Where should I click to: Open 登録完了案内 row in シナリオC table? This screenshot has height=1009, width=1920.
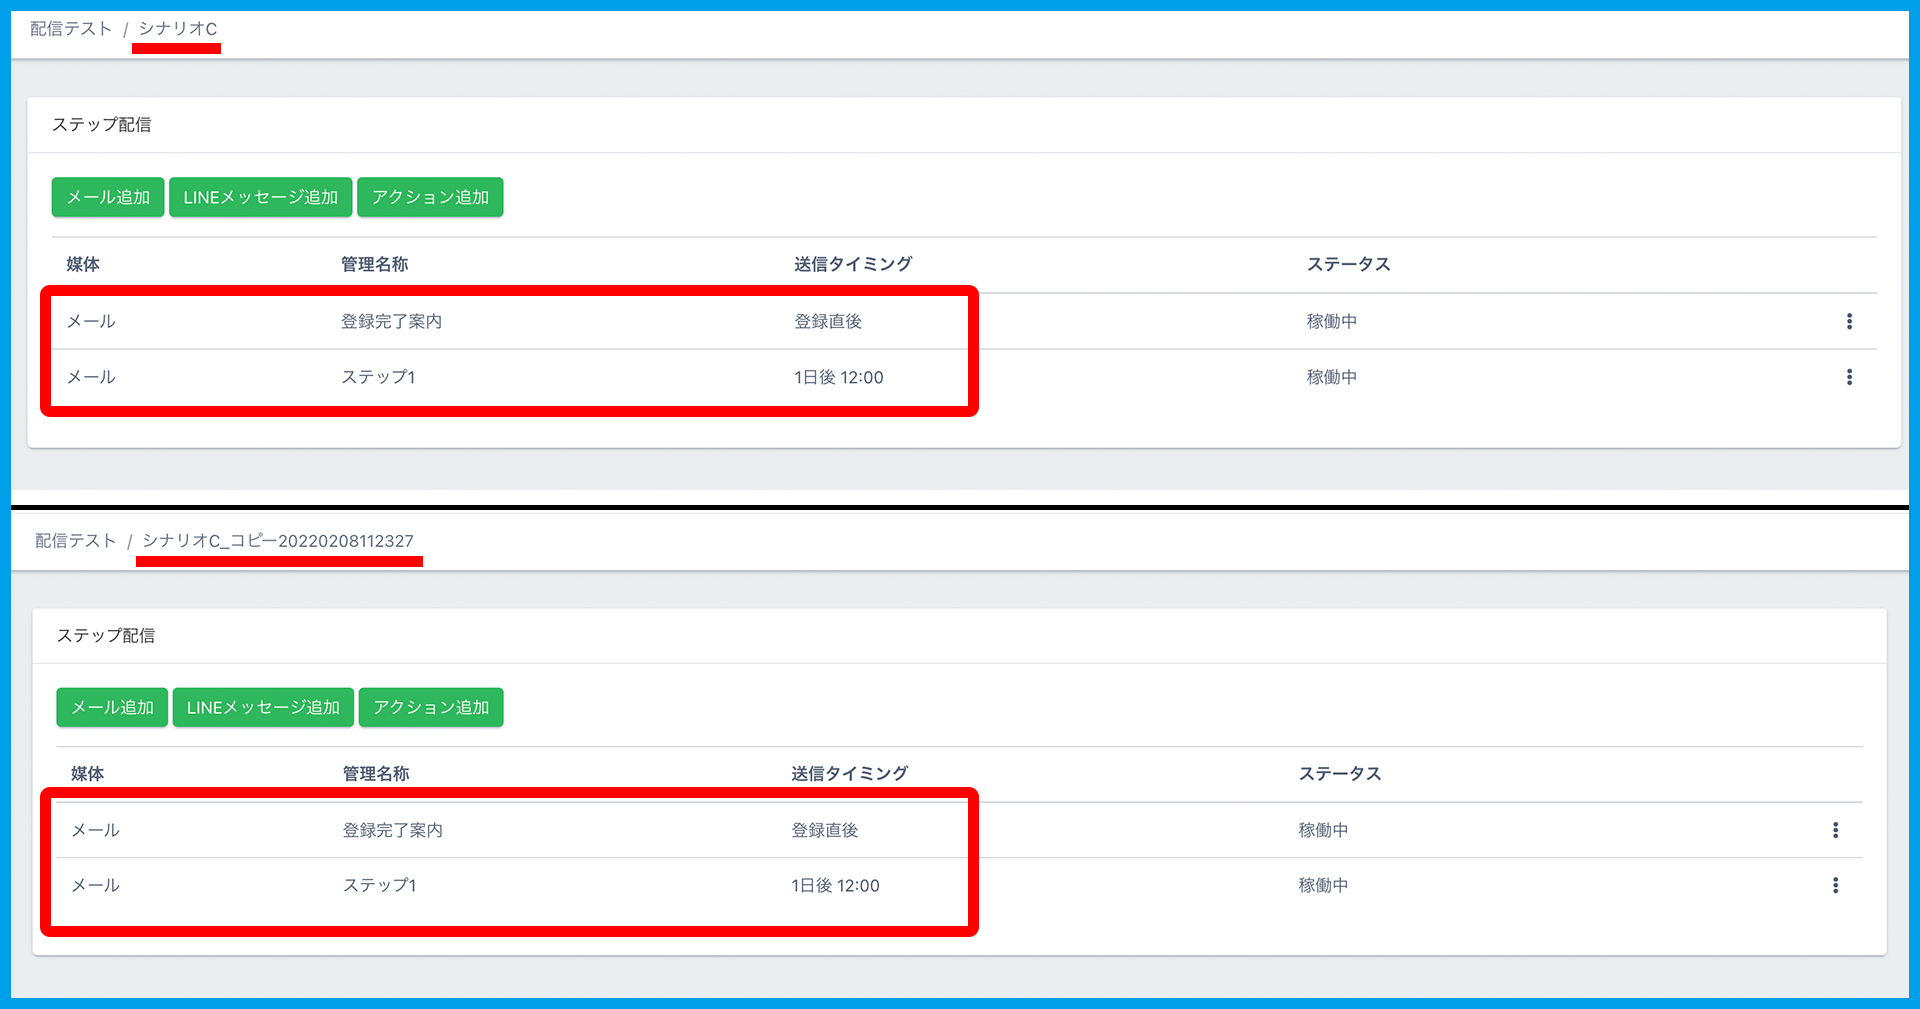pyautogui.click(x=391, y=321)
